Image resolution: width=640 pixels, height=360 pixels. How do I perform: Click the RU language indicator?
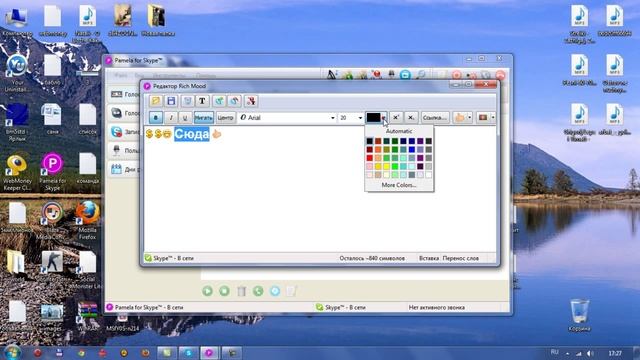(x=554, y=352)
